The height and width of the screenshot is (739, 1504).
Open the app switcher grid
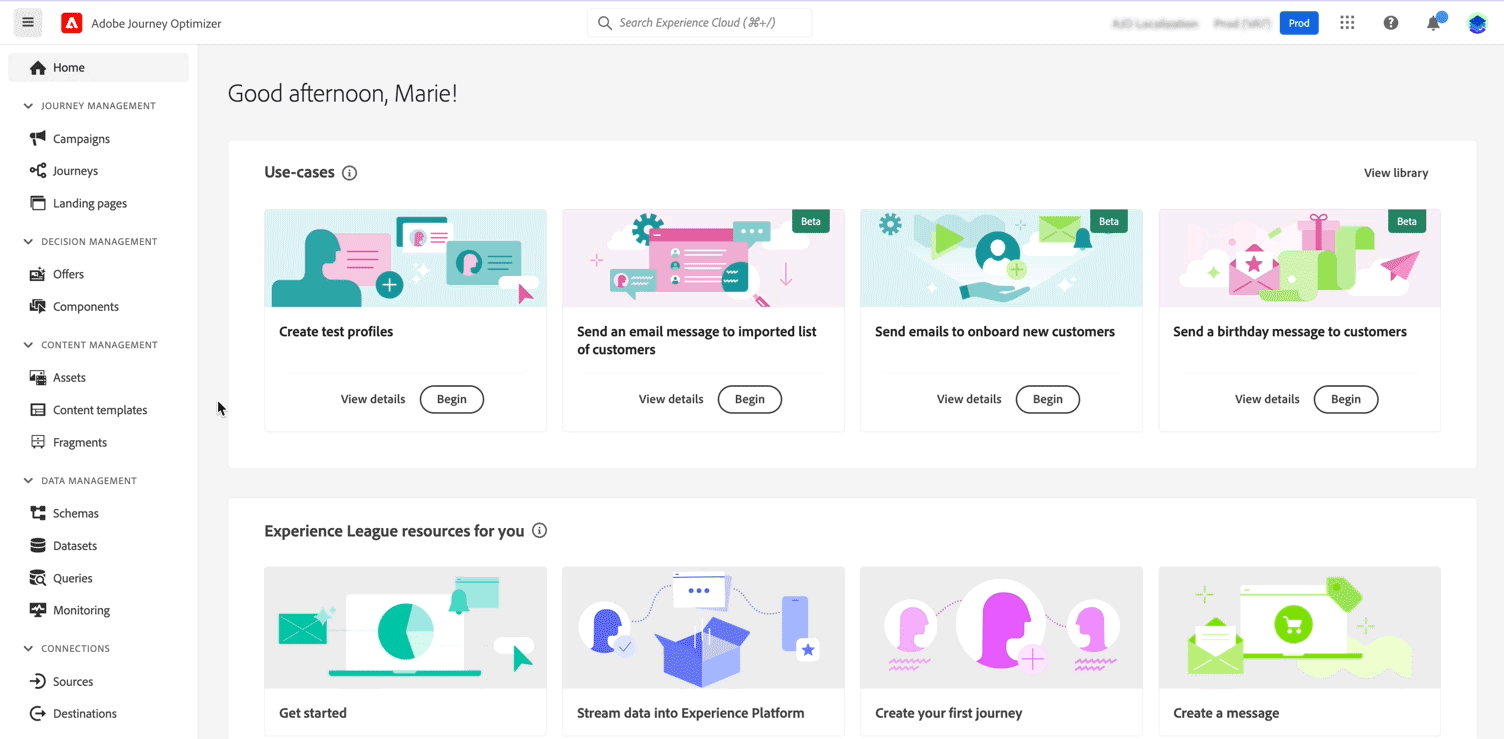coord(1347,23)
